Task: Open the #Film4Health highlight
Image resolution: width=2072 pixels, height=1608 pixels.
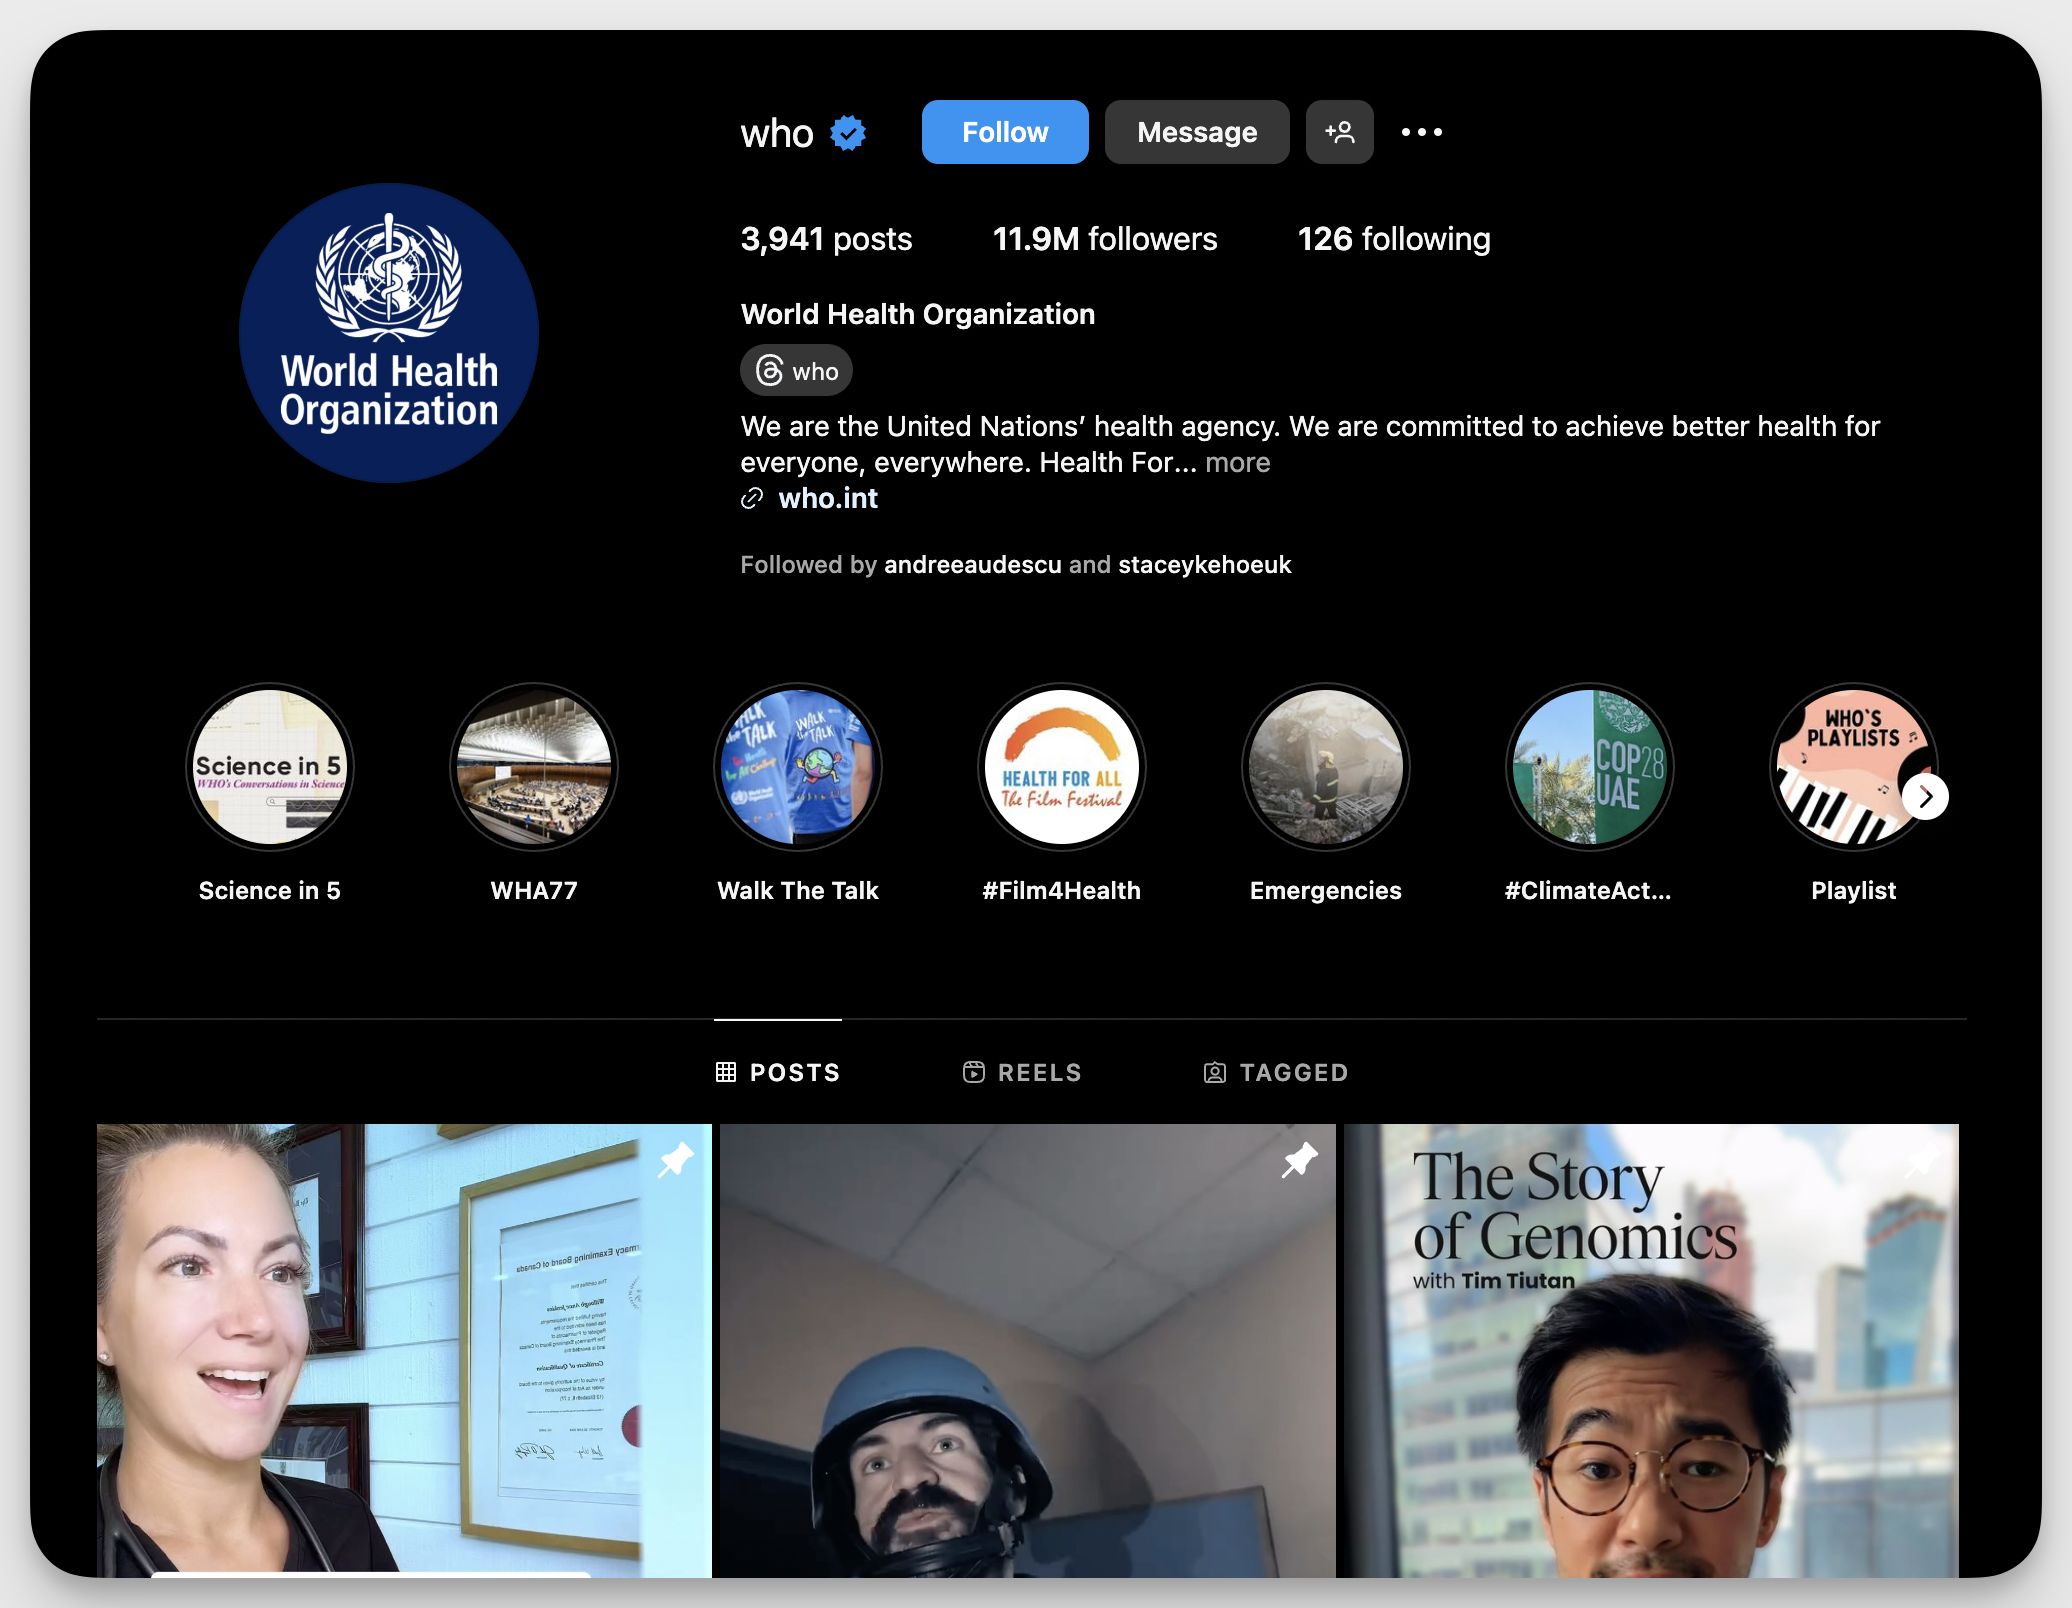Action: 1062,768
